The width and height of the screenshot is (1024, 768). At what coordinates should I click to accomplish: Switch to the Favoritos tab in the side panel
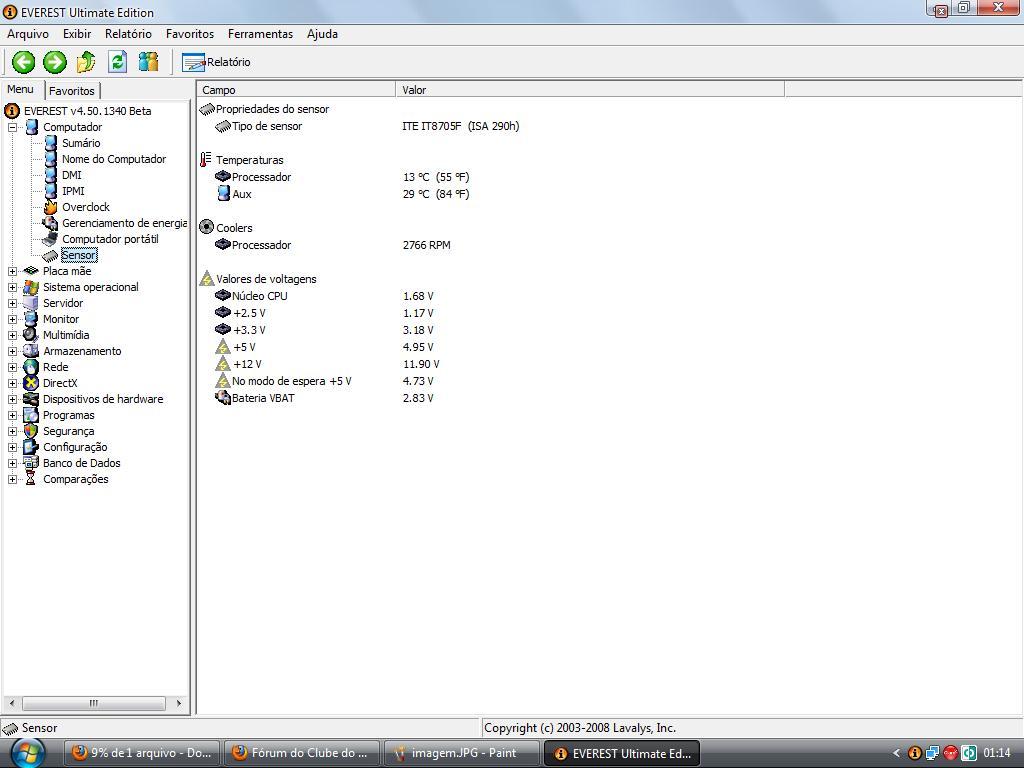point(72,91)
